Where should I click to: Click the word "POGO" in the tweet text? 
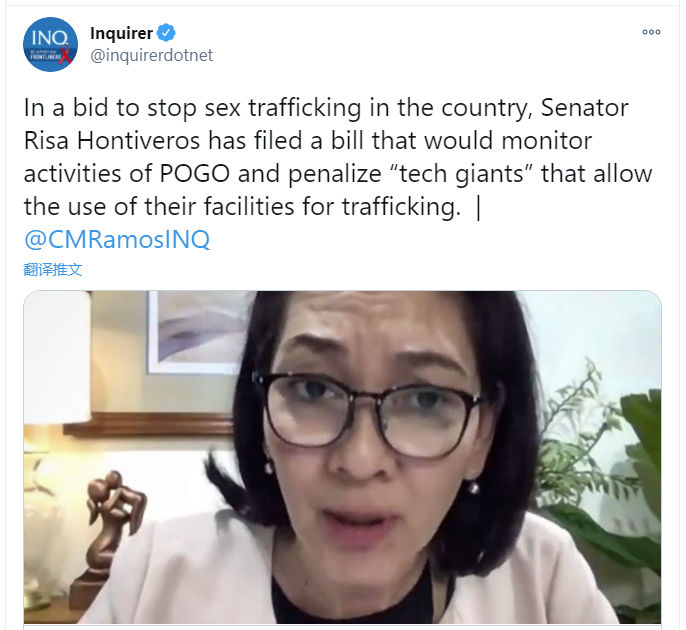point(195,174)
